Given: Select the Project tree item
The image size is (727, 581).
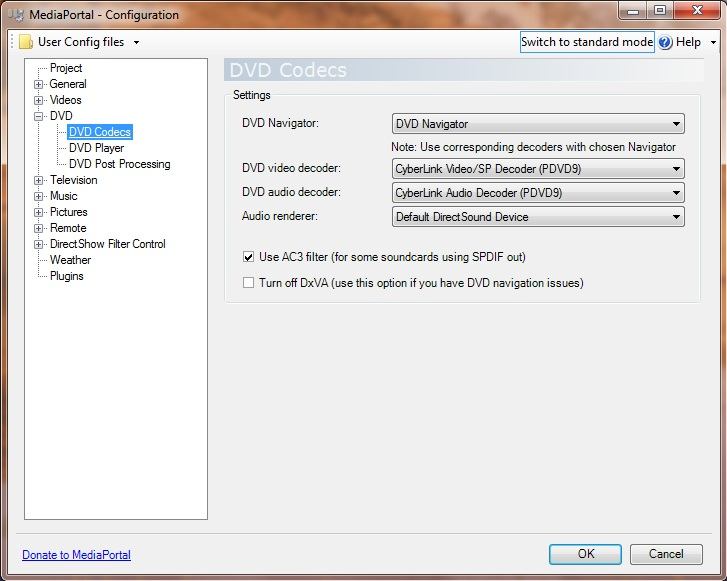Looking at the screenshot, I should coord(66,68).
